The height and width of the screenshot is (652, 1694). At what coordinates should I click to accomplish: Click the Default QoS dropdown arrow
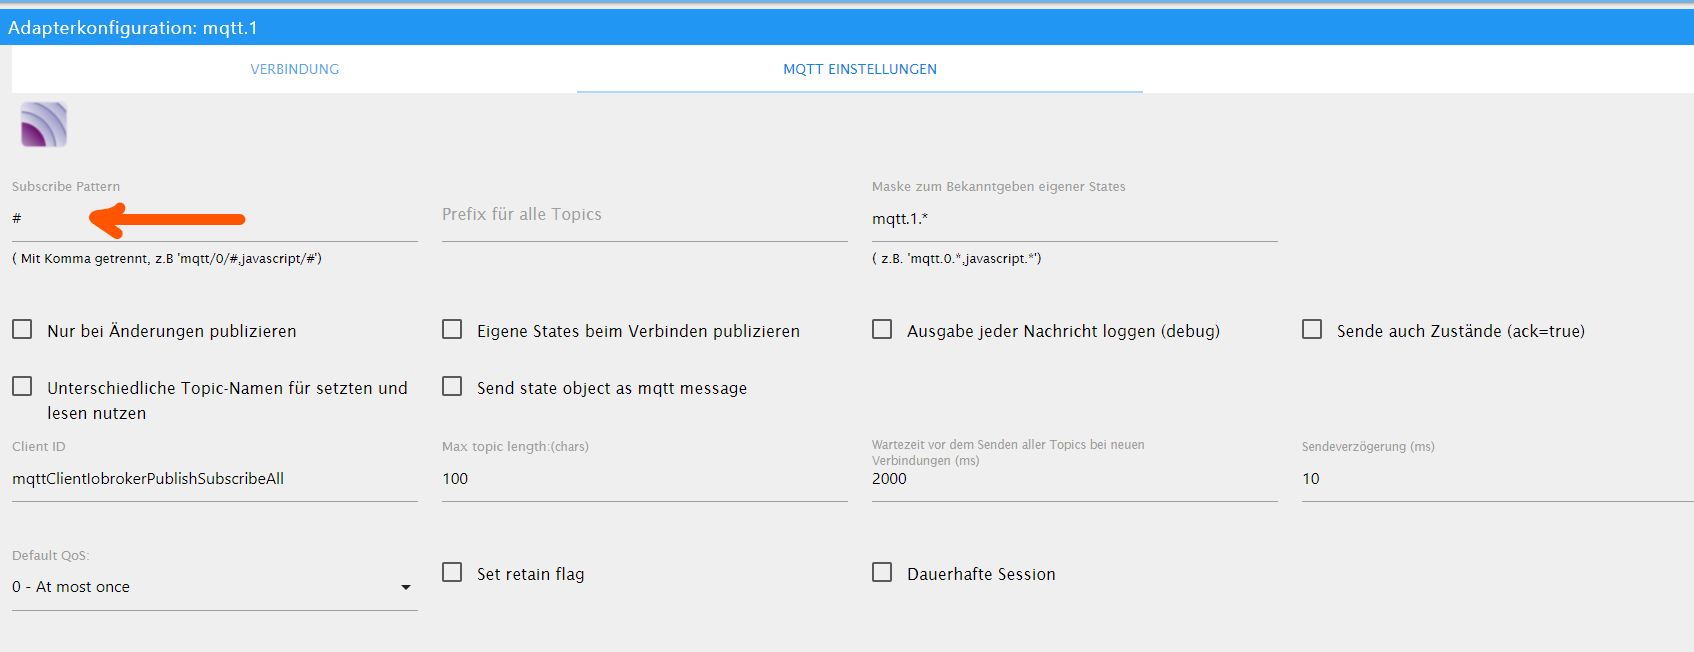[x=406, y=588]
